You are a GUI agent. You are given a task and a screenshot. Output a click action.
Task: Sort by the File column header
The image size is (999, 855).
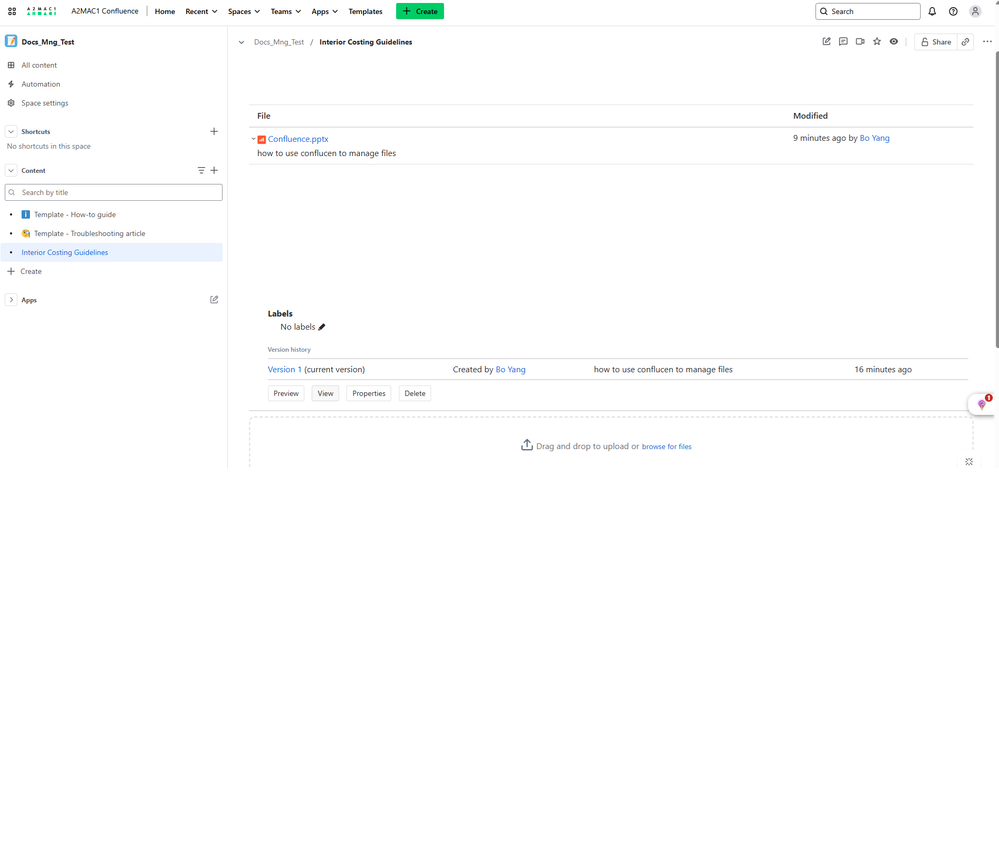coord(264,116)
